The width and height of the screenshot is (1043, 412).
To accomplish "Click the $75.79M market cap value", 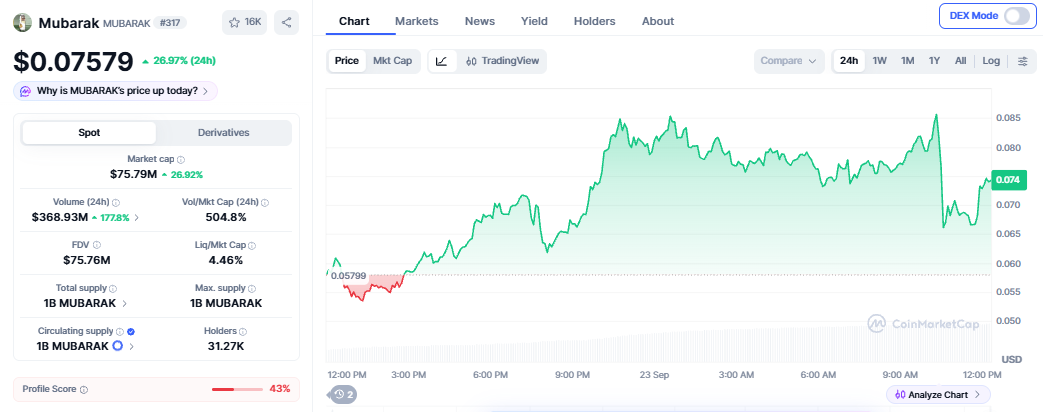I will 133,174.
